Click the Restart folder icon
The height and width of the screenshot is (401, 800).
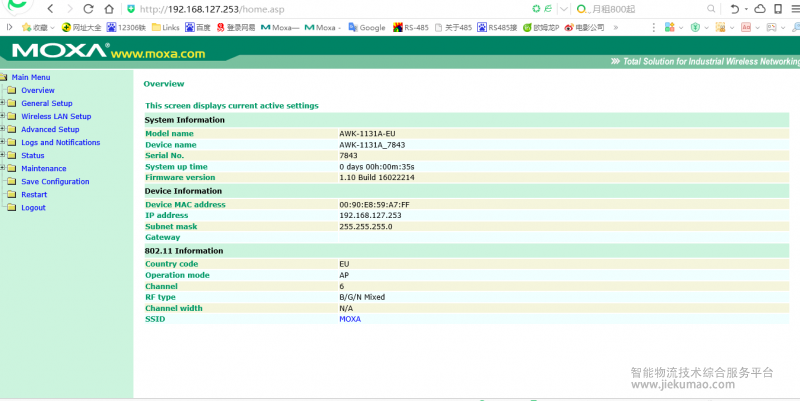[12, 194]
